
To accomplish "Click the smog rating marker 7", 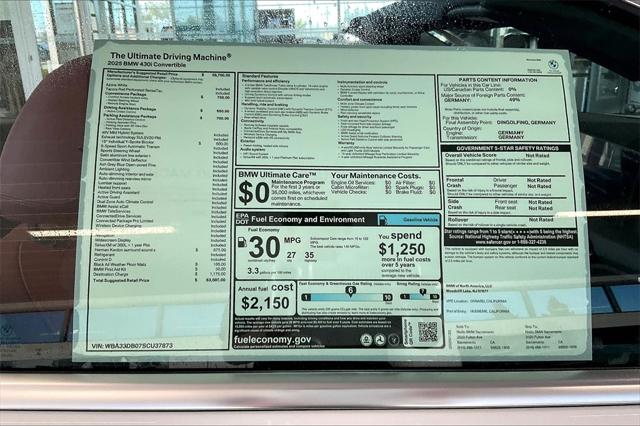I will coord(423,291).
